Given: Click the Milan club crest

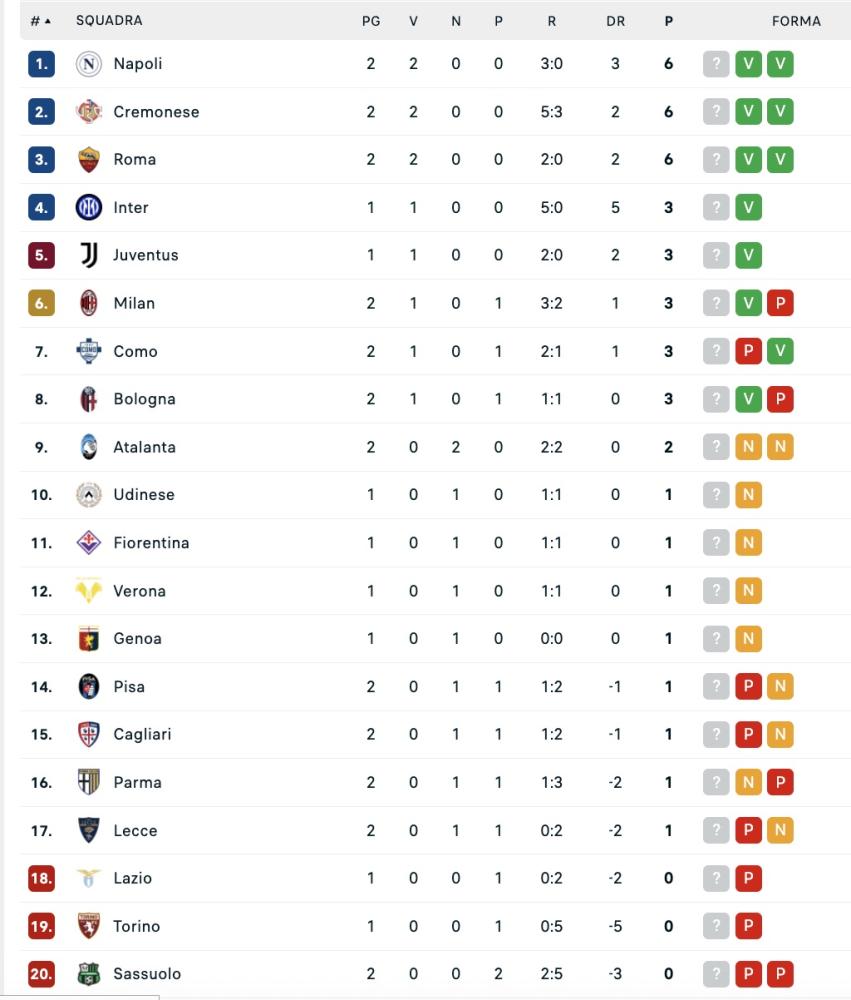Looking at the screenshot, I should (89, 303).
